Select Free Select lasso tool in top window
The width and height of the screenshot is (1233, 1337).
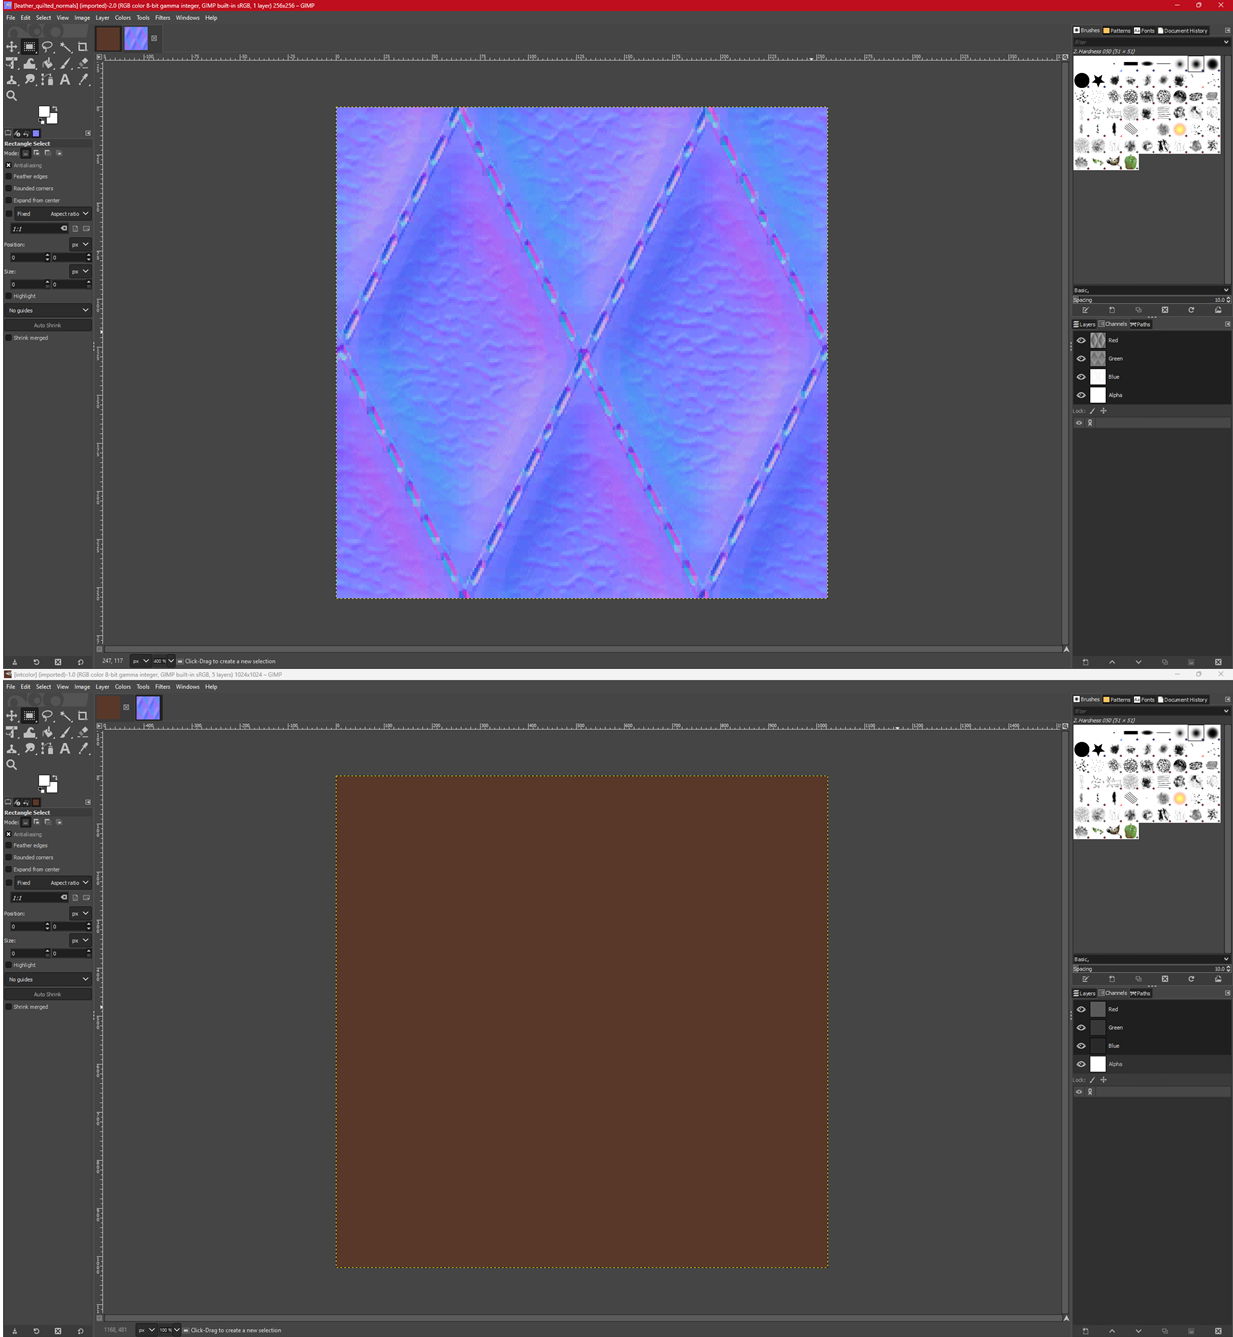(47, 47)
